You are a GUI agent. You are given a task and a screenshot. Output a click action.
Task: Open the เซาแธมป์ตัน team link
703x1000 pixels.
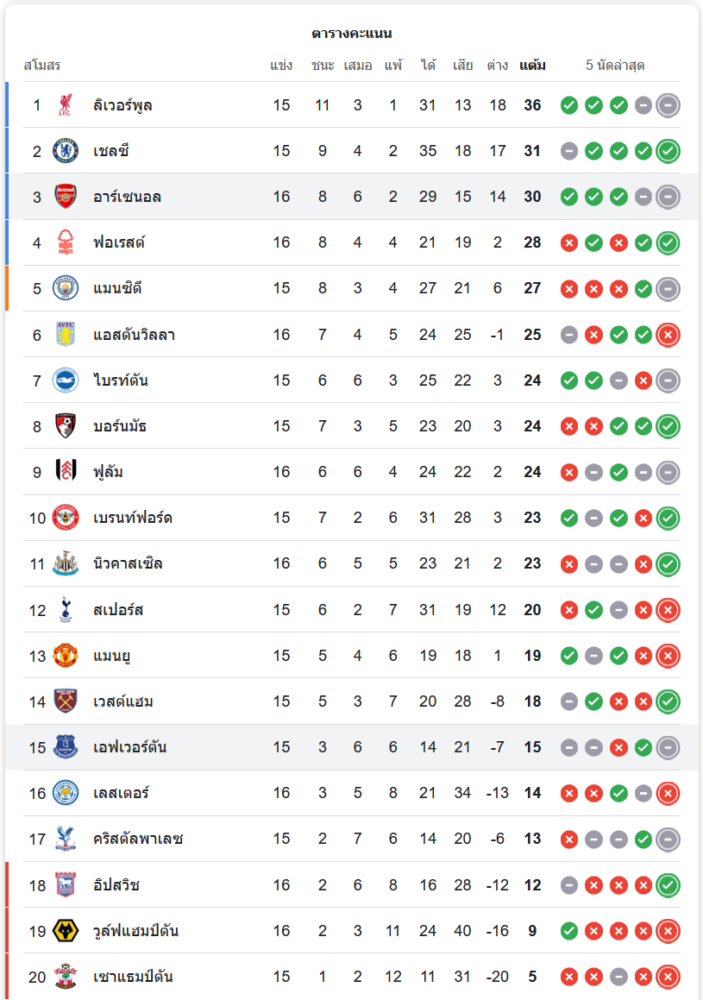click(133, 977)
